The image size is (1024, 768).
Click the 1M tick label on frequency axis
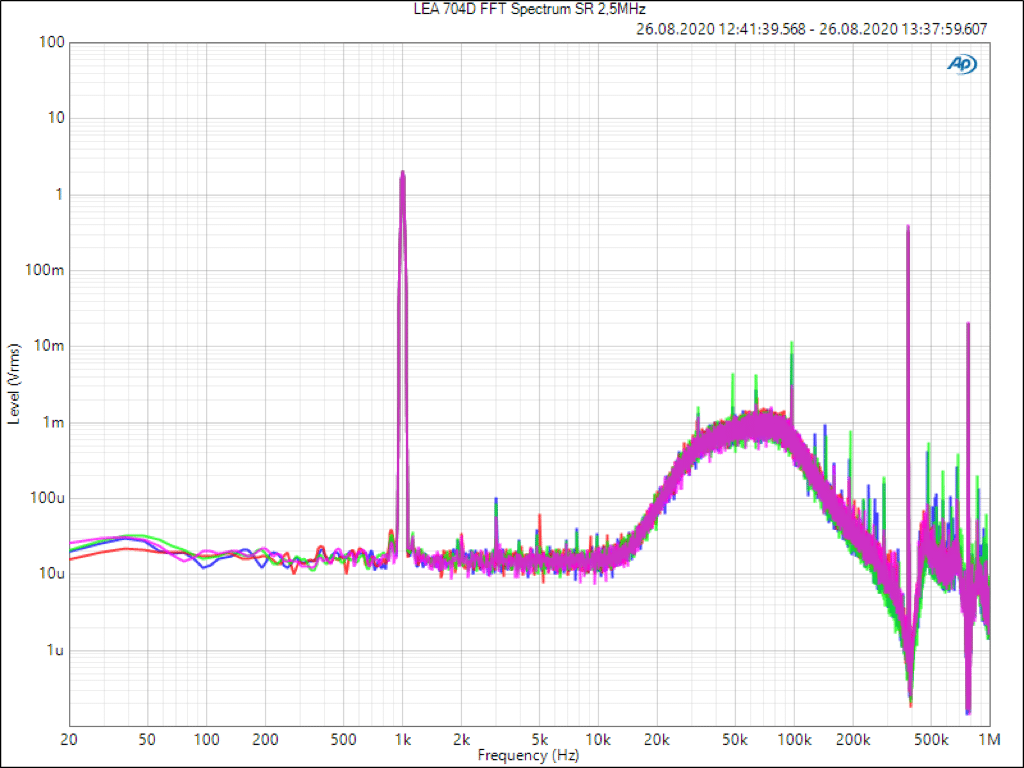989,740
